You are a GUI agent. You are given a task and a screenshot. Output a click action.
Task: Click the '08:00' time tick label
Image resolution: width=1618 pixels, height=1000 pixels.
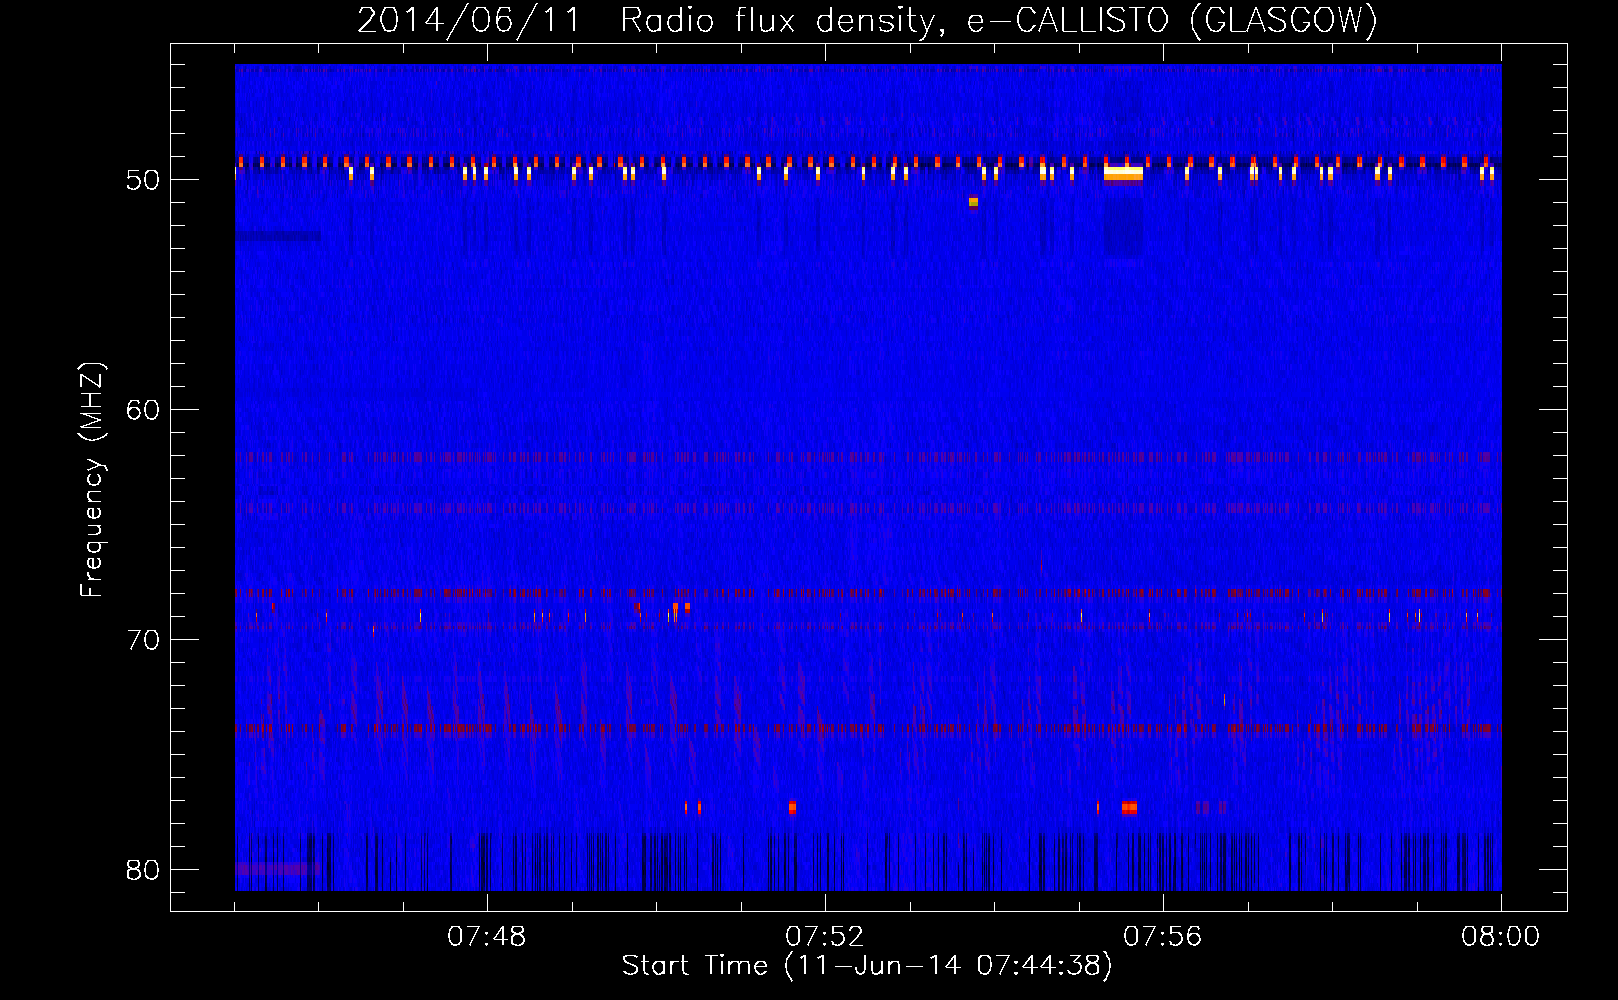pos(1500,937)
